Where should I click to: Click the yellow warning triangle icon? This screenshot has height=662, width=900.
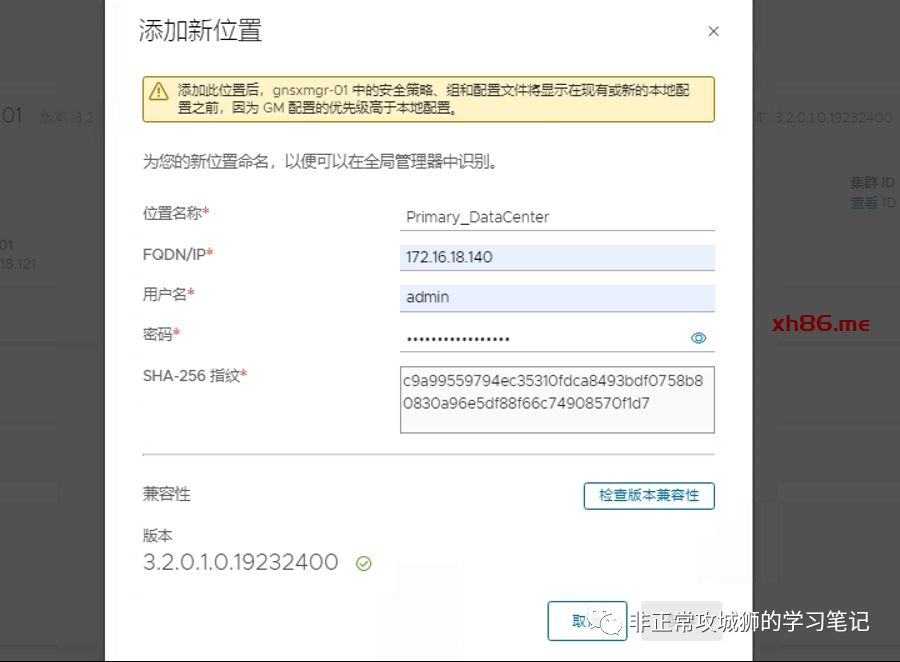(158, 91)
